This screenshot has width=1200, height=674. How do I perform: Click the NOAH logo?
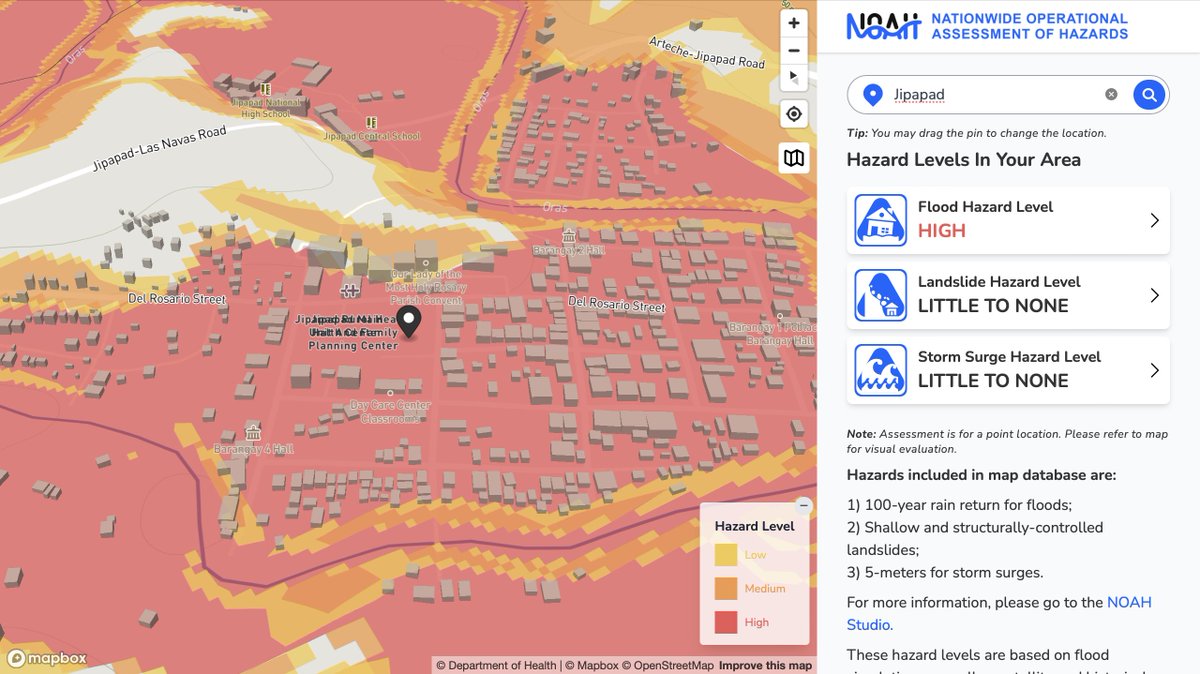click(x=884, y=26)
